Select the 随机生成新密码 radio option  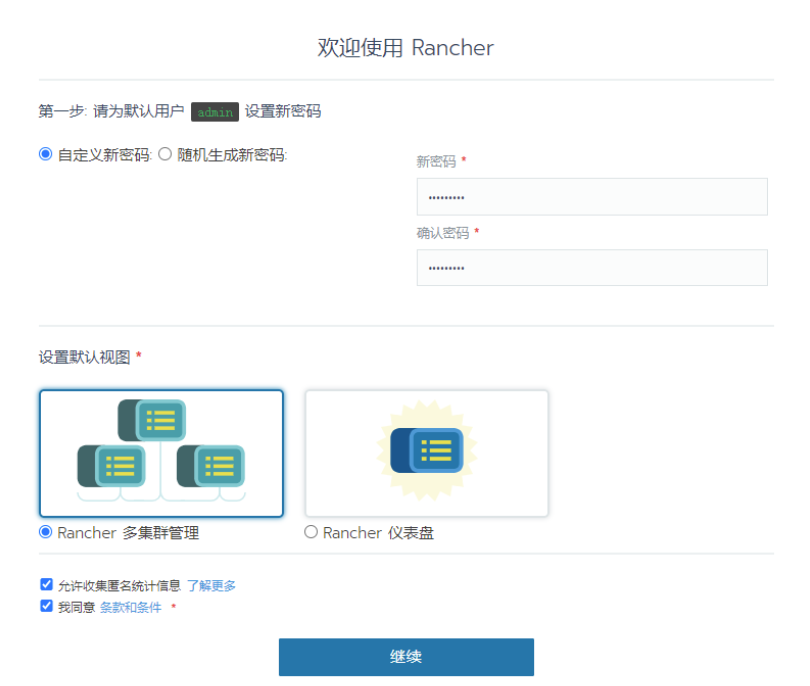point(165,154)
